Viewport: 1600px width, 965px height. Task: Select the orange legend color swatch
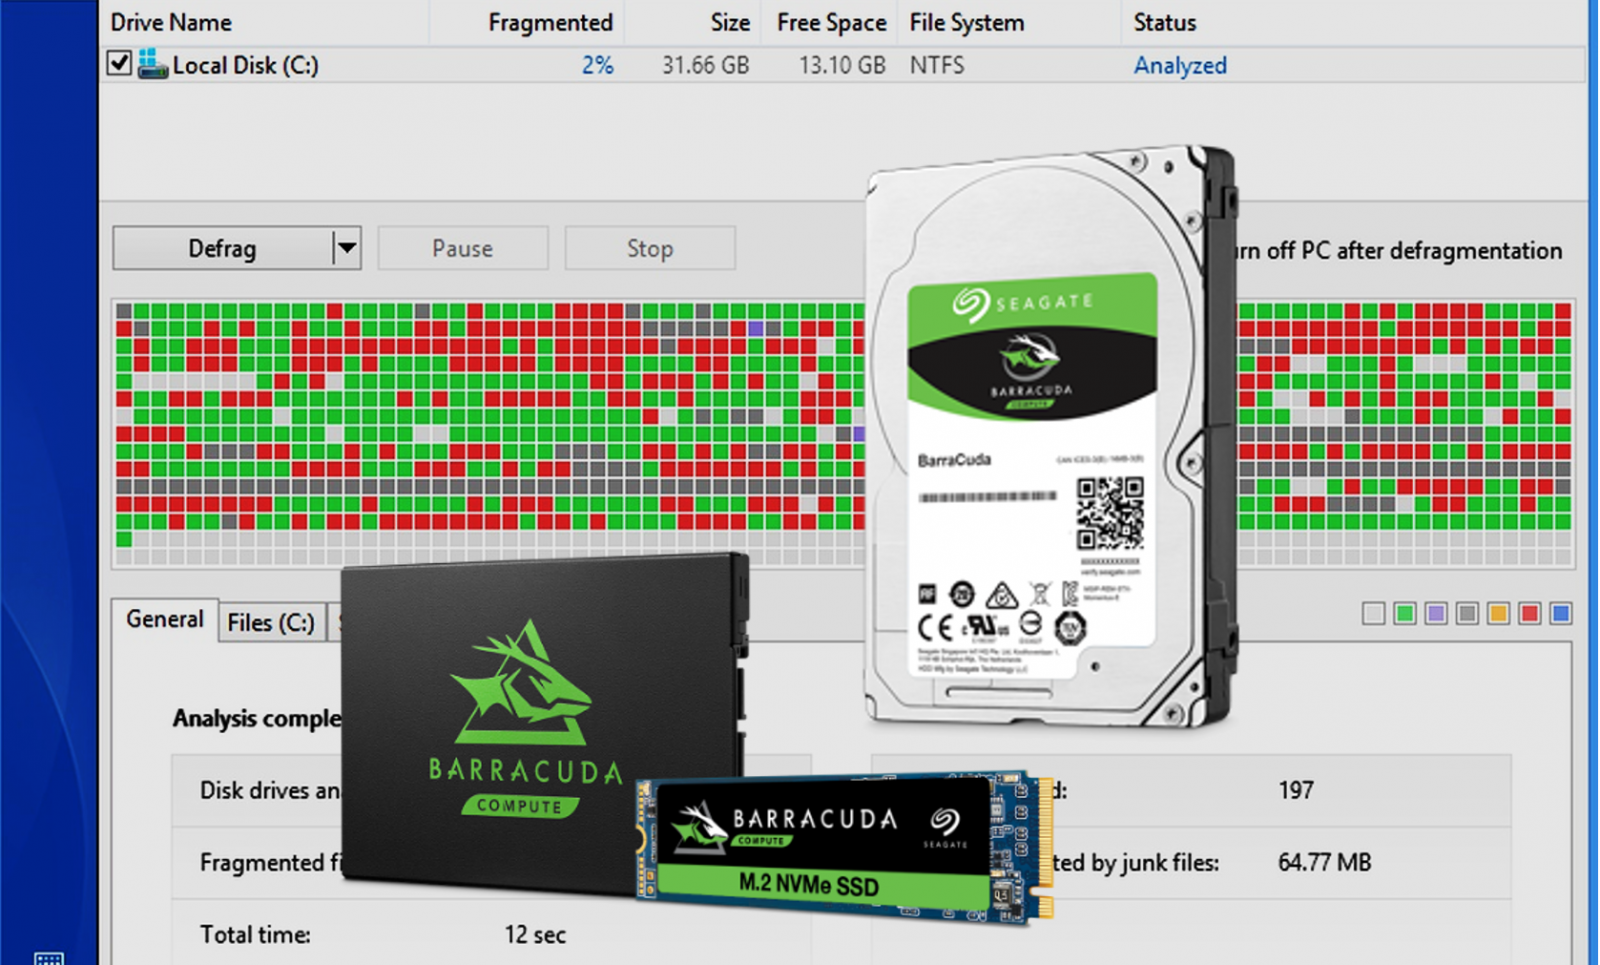[x=1498, y=613]
